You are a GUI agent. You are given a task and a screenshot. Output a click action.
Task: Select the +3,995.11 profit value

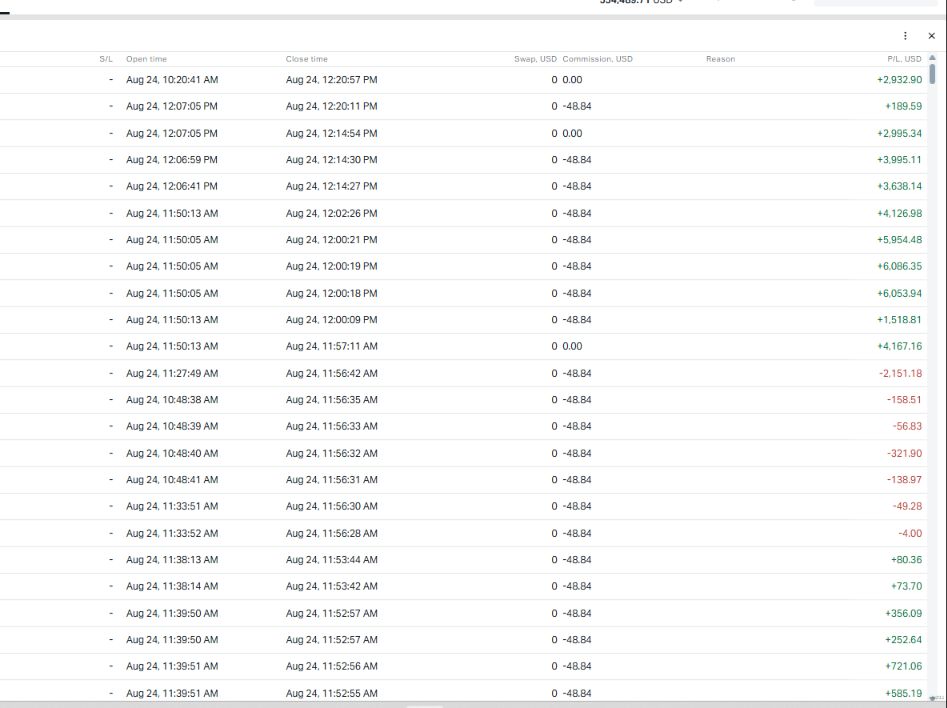[x=899, y=160]
